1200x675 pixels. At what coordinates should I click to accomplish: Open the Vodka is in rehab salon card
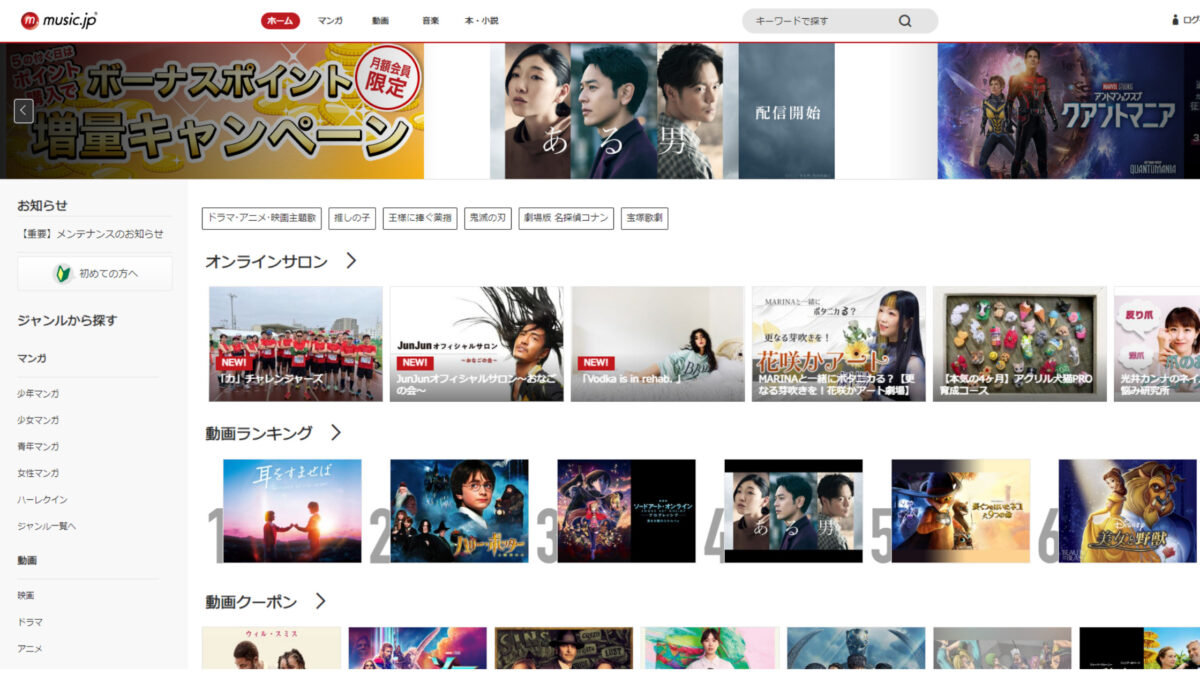coord(658,344)
